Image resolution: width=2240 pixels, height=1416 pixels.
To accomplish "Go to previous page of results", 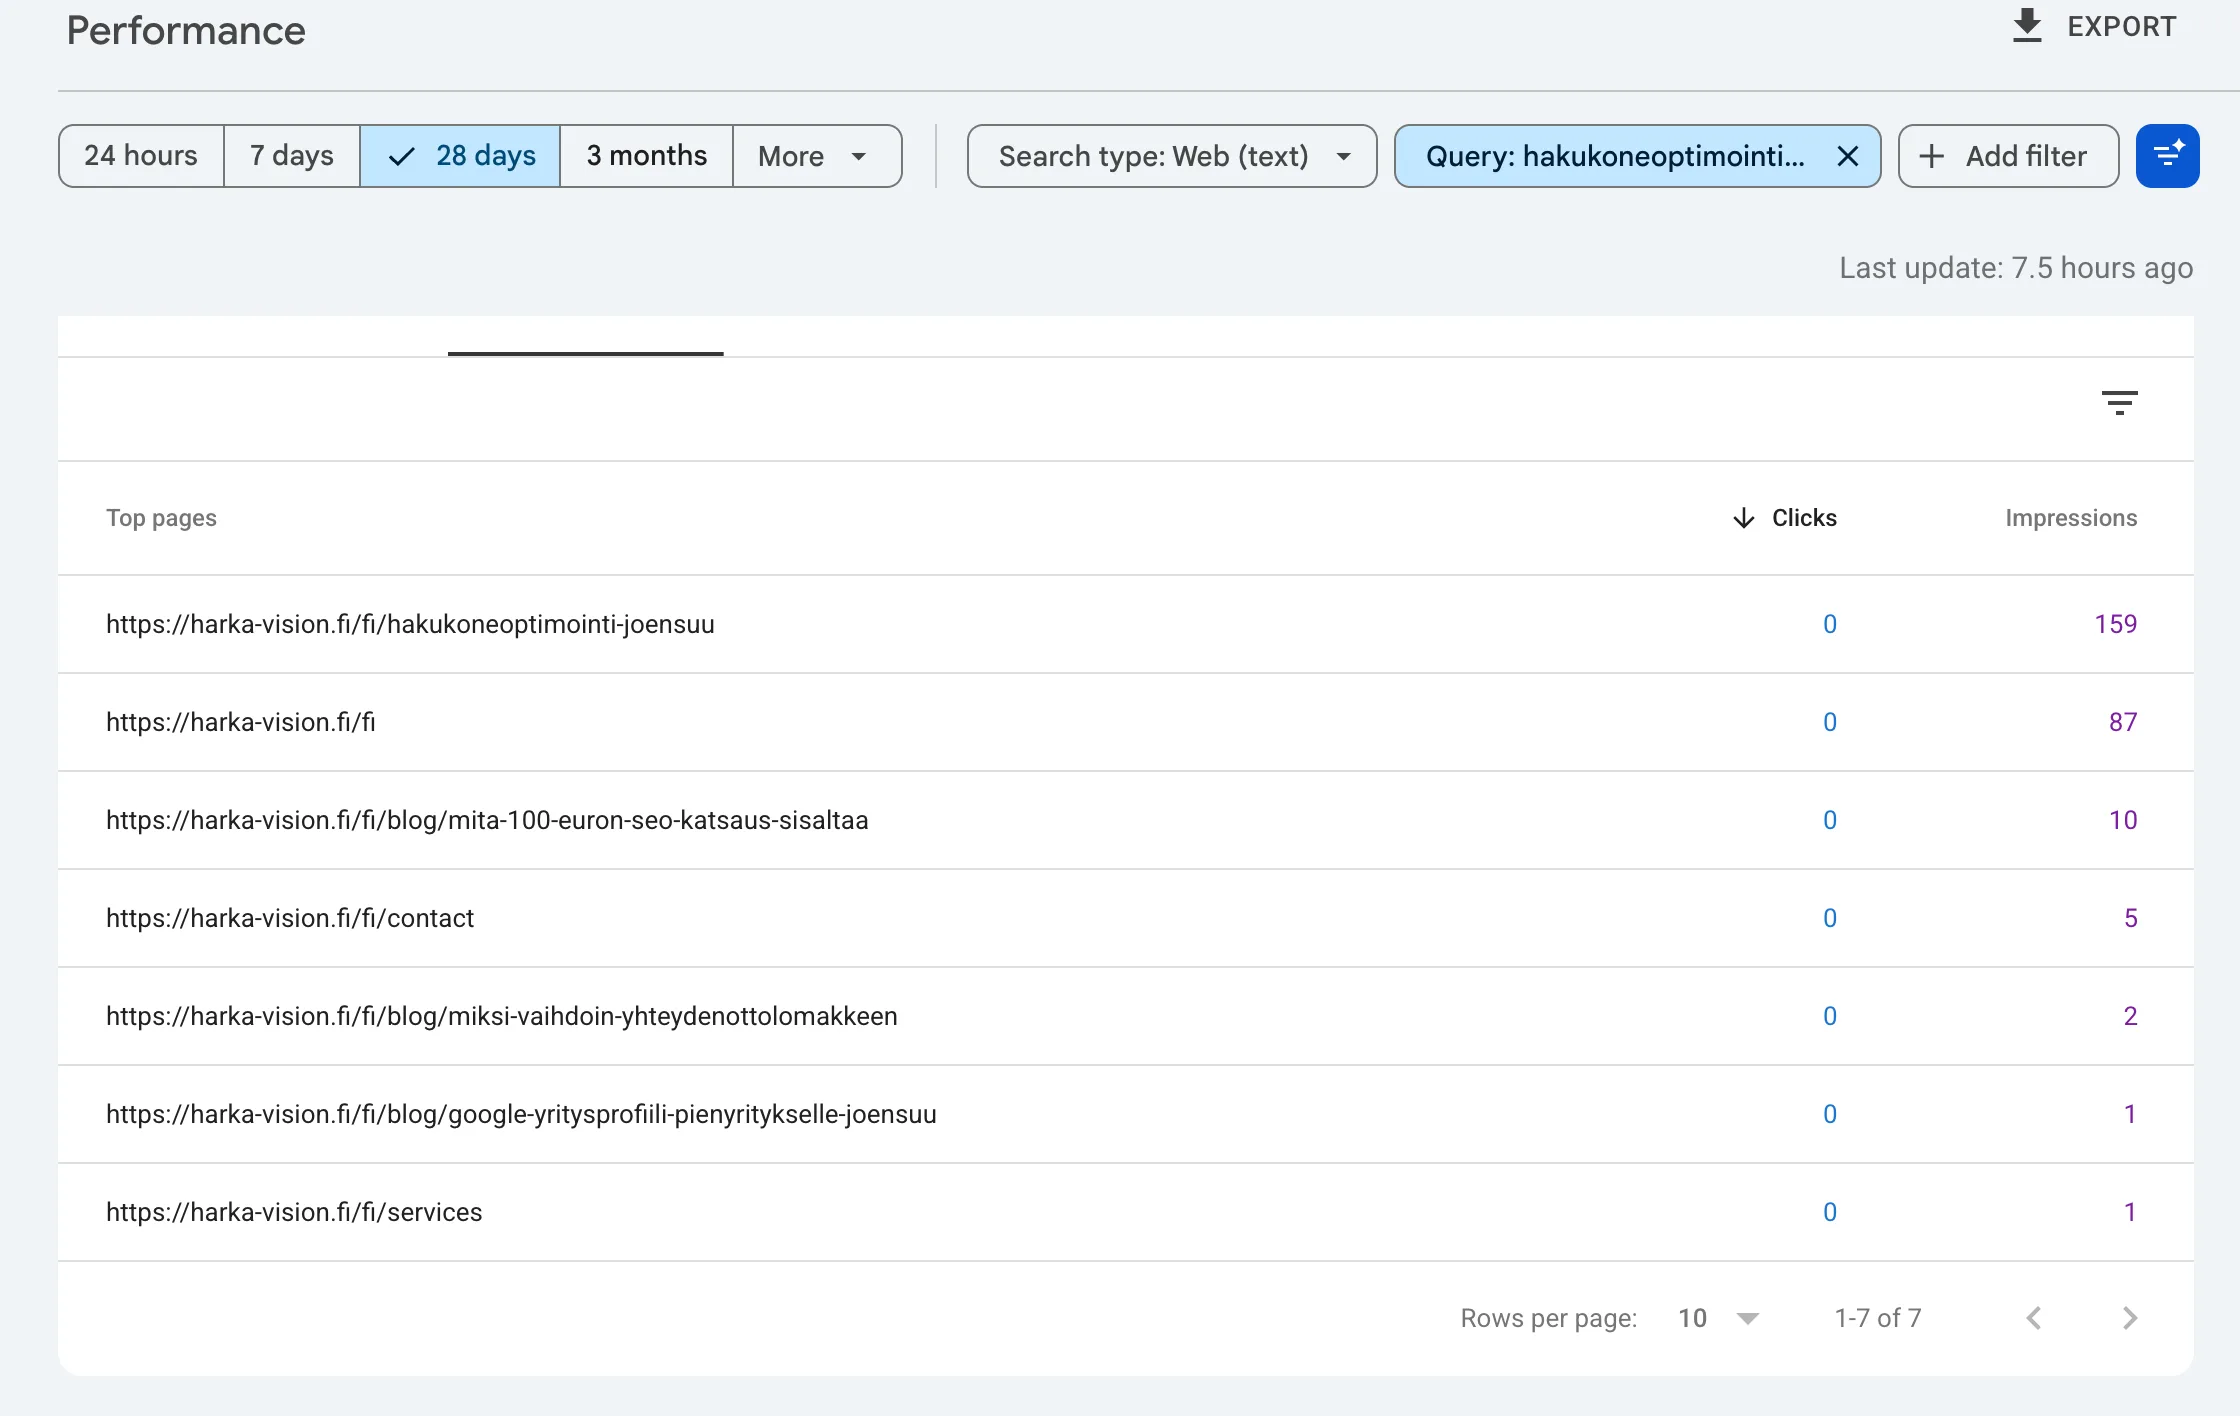I will click(2034, 1318).
